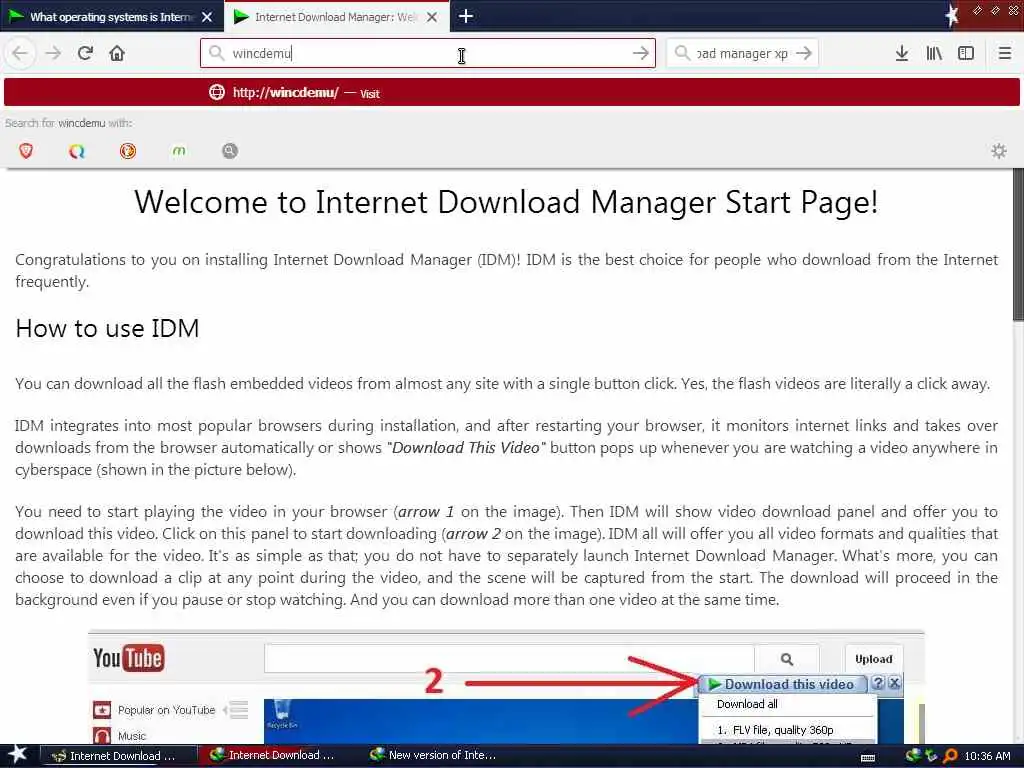This screenshot has width=1024, height=768.
Task: Open search settings gear icon
Action: 999,152
